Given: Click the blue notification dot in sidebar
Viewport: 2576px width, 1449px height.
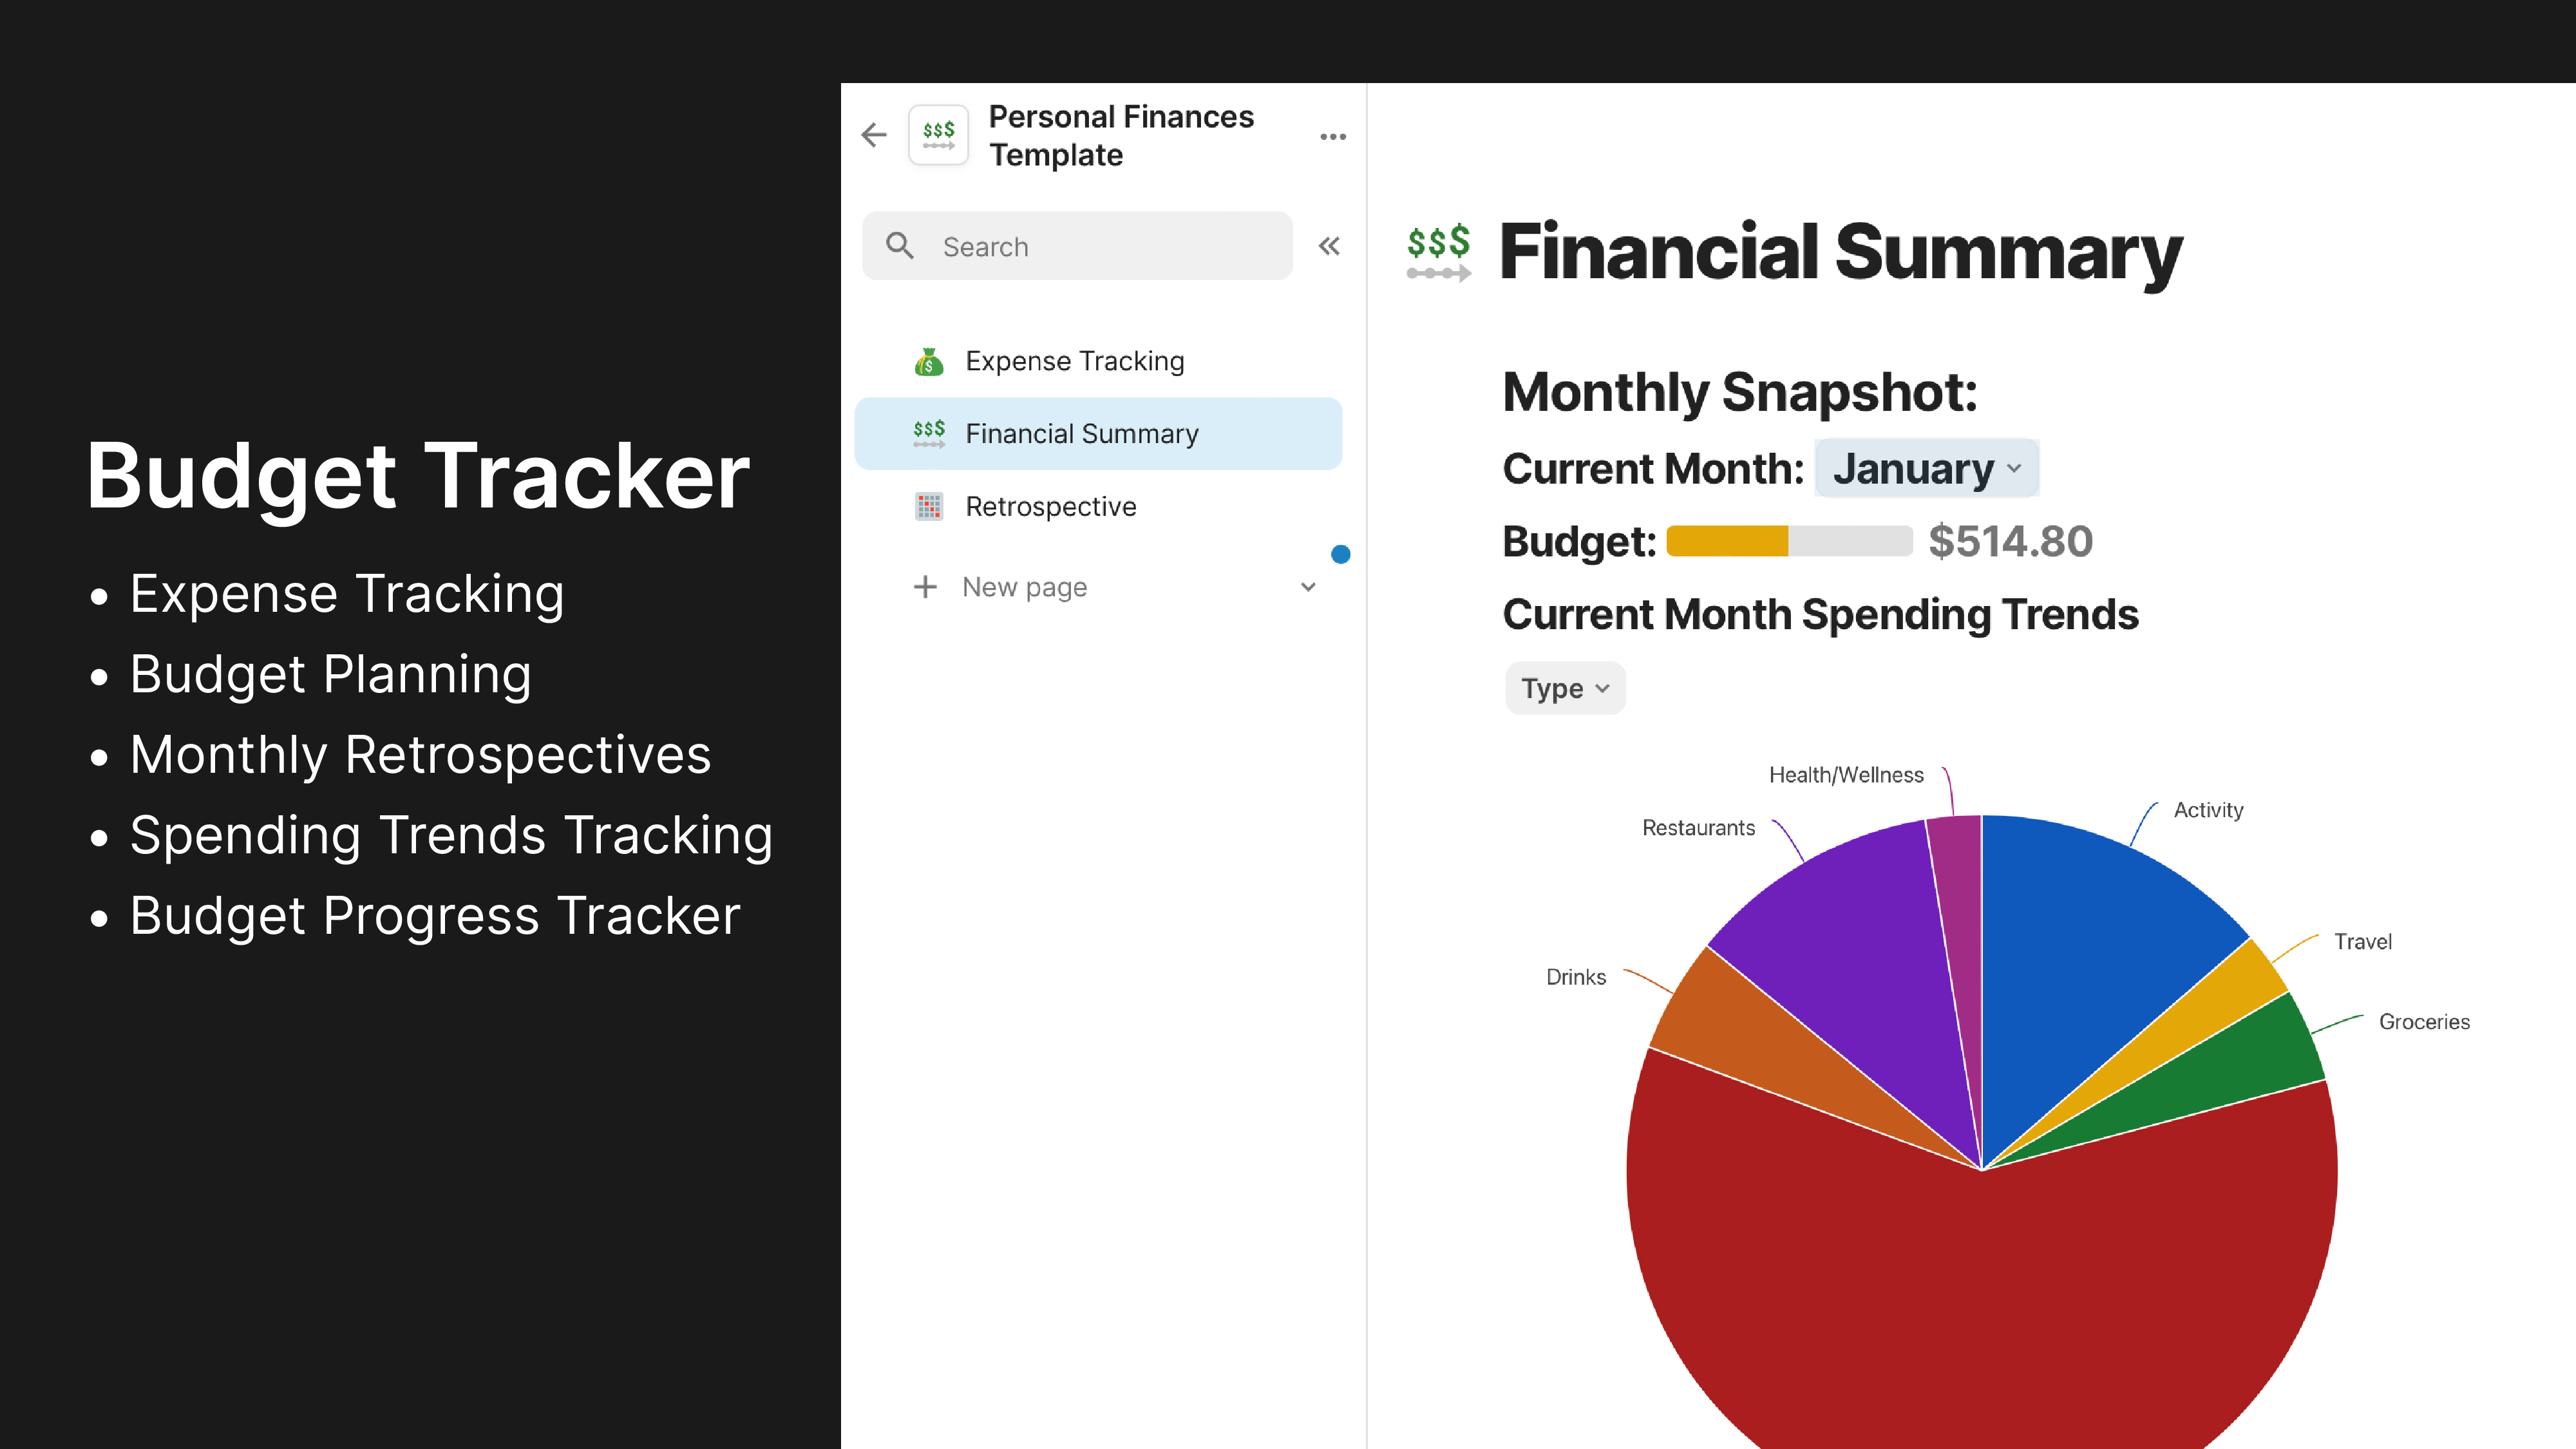Looking at the screenshot, I should click(x=1340, y=554).
